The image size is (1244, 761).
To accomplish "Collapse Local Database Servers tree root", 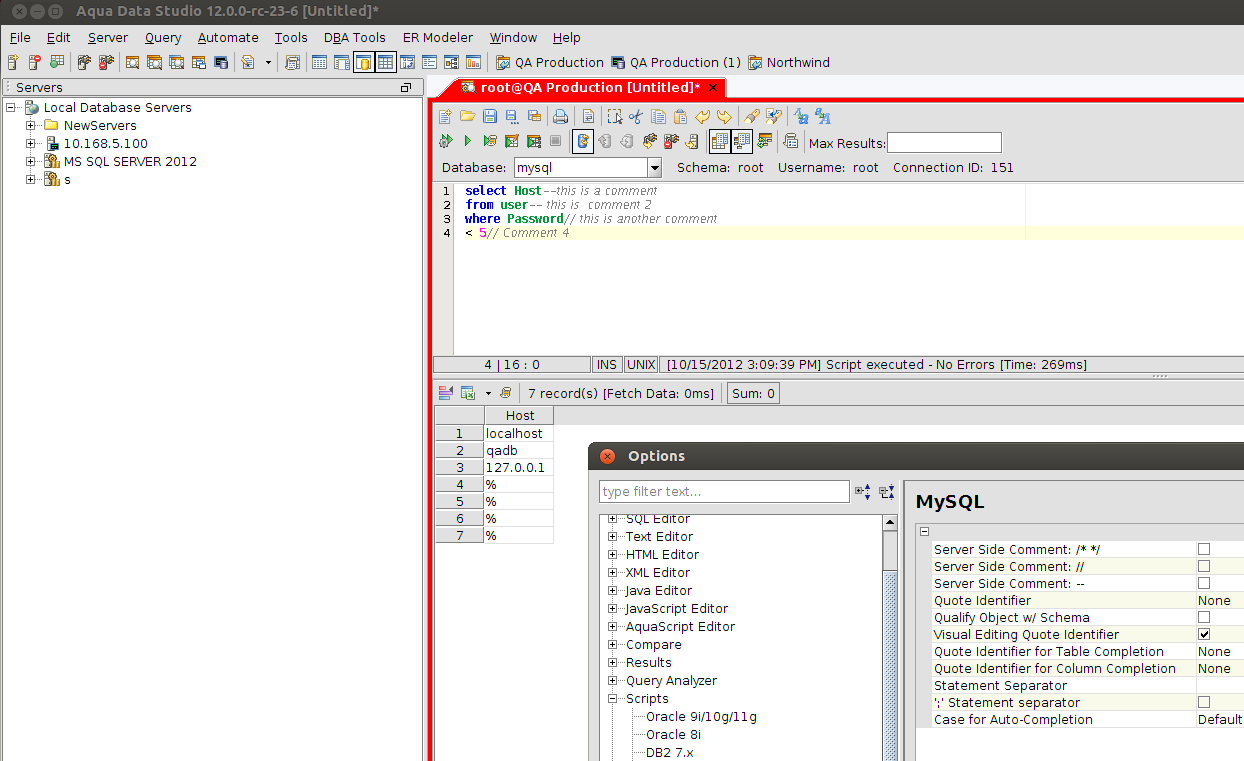I will point(11,107).
